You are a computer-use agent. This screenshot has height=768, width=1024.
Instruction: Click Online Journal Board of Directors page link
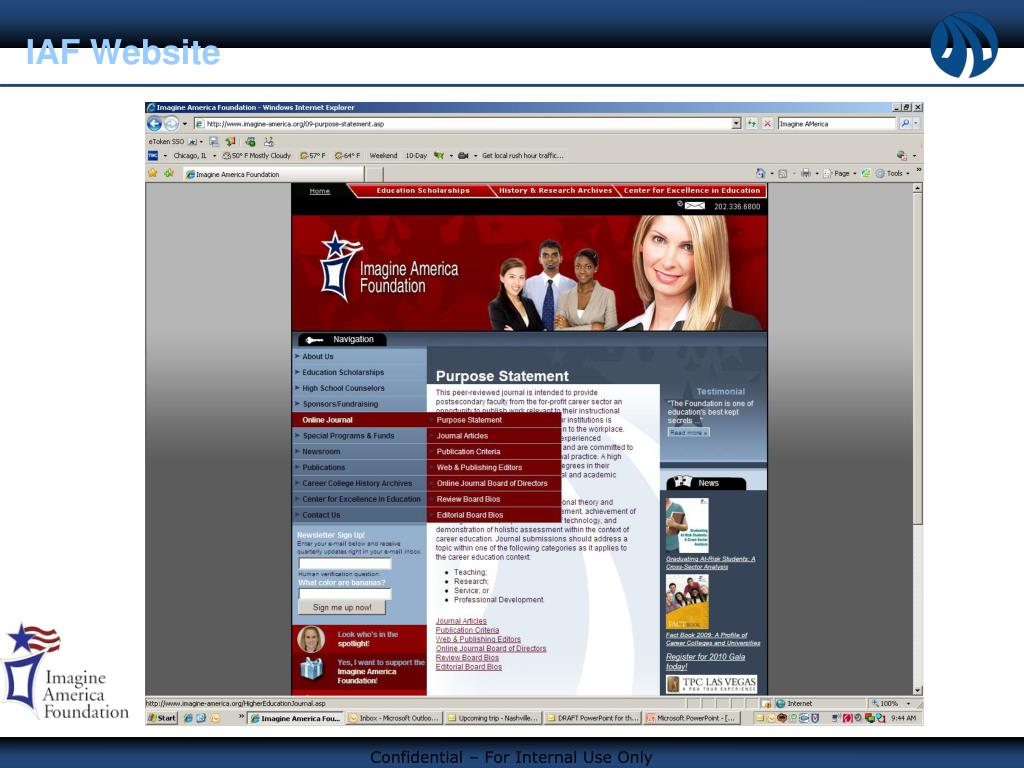coord(491,648)
